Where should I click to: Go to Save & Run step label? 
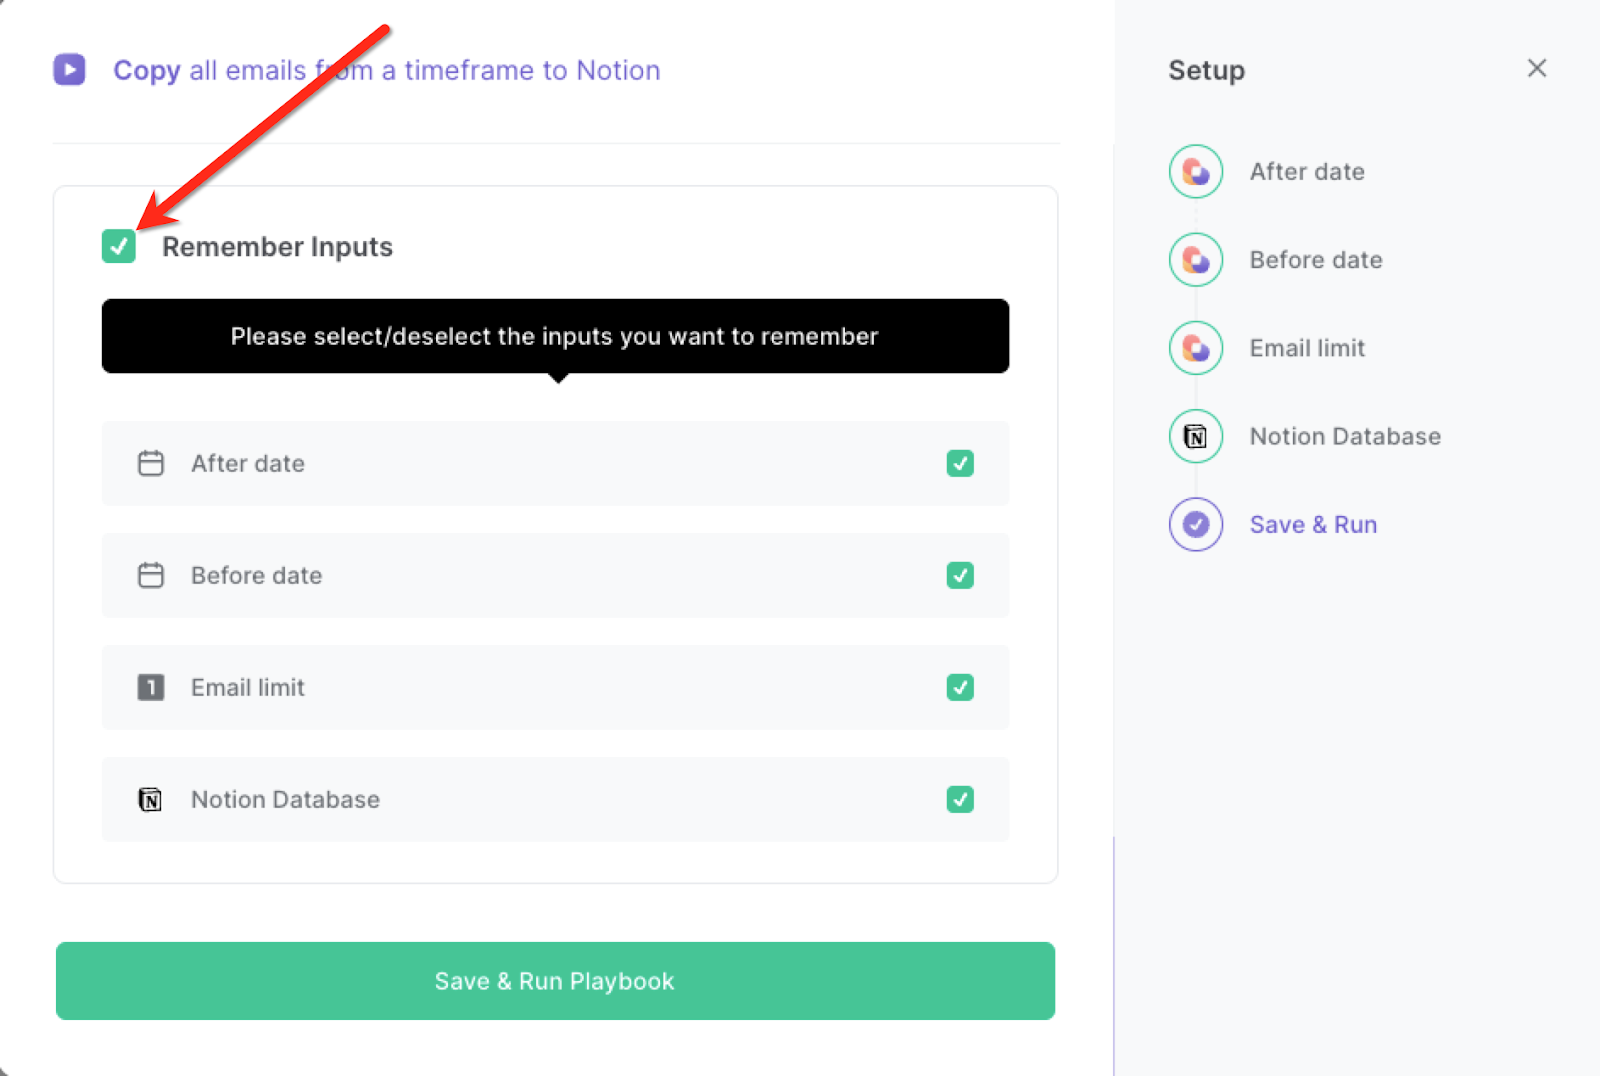point(1313,524)
